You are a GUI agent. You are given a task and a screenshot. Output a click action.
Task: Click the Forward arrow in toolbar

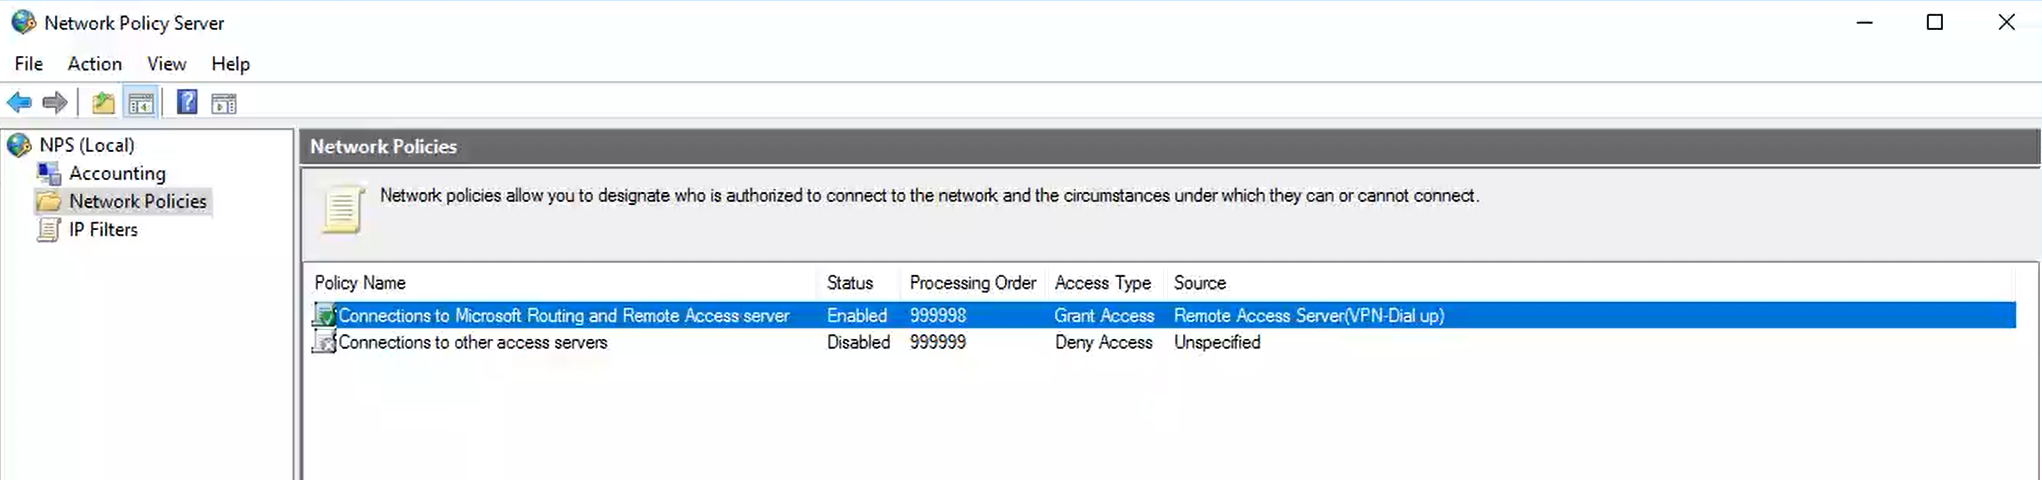(x=55, y=102)
